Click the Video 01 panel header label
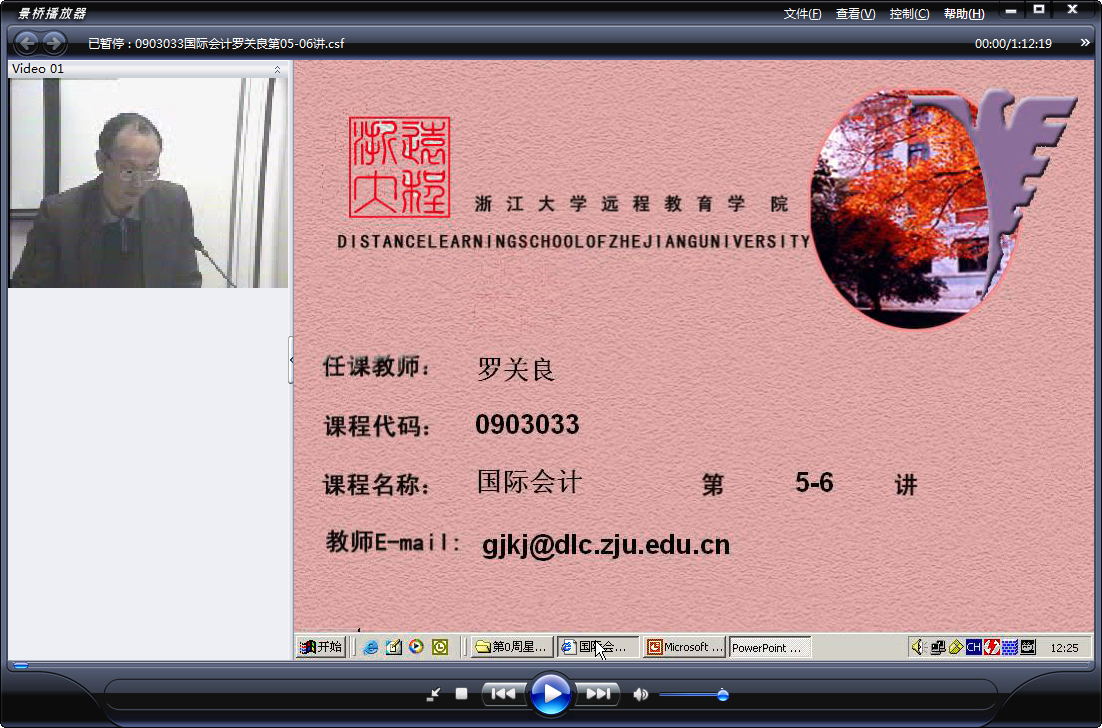Viewport: 1102px width, 728px height. tap(38, 69)
